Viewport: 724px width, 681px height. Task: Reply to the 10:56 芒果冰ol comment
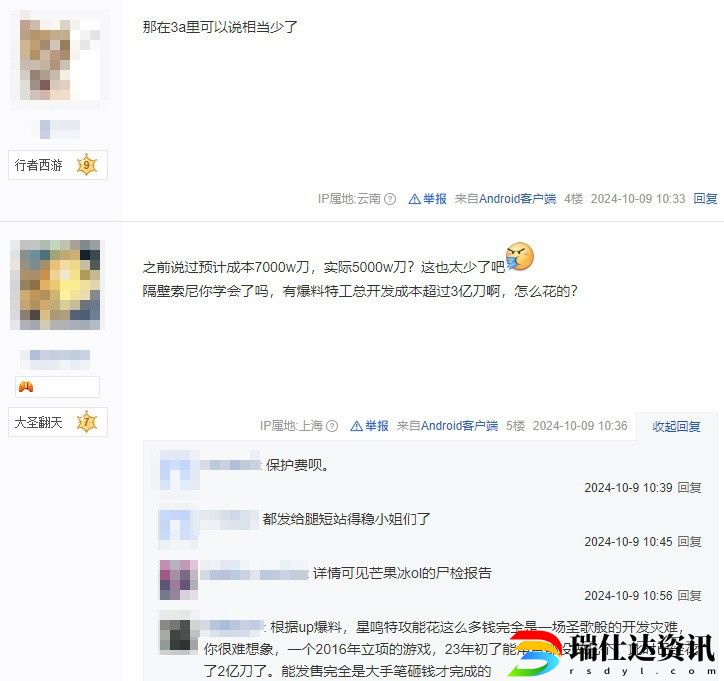[689, 596]
